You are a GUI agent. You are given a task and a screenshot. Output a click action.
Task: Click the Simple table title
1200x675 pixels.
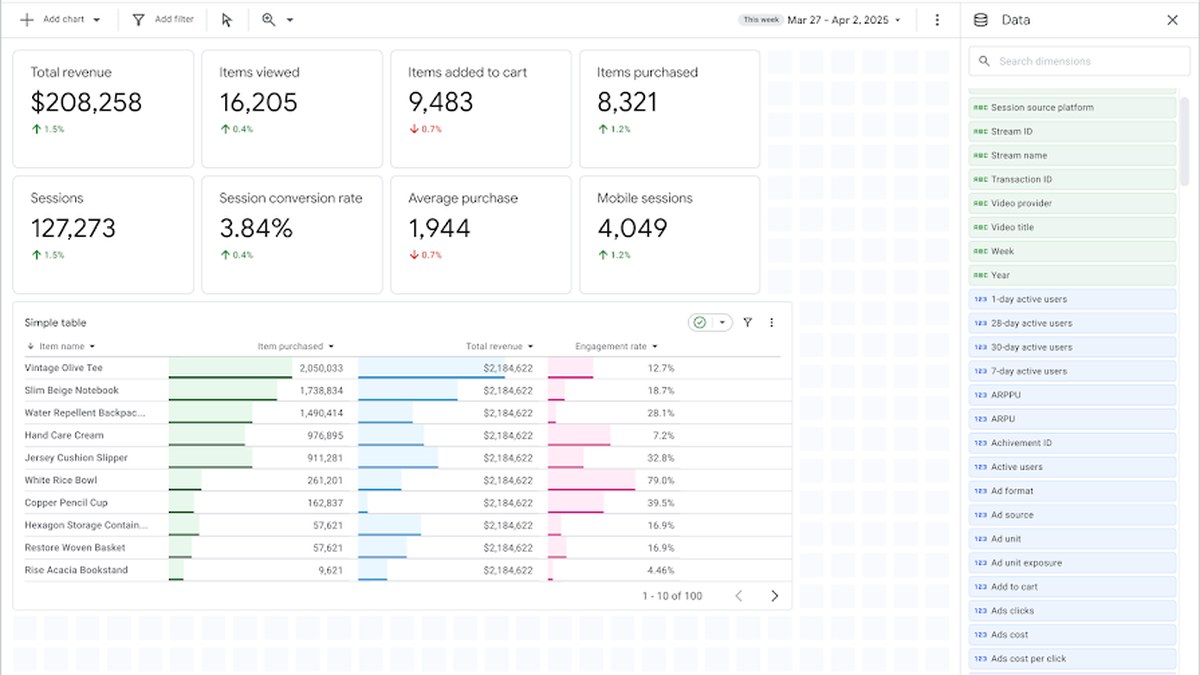pyautogui.click(x=56, y=323)
